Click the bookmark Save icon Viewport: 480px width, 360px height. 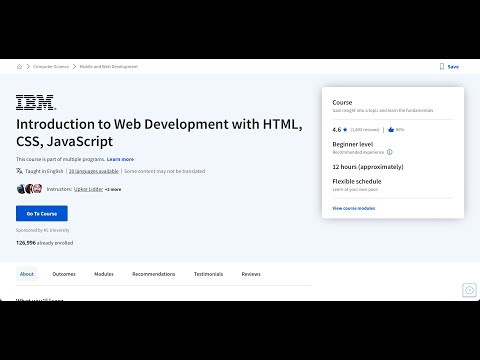tap(442, 67)
